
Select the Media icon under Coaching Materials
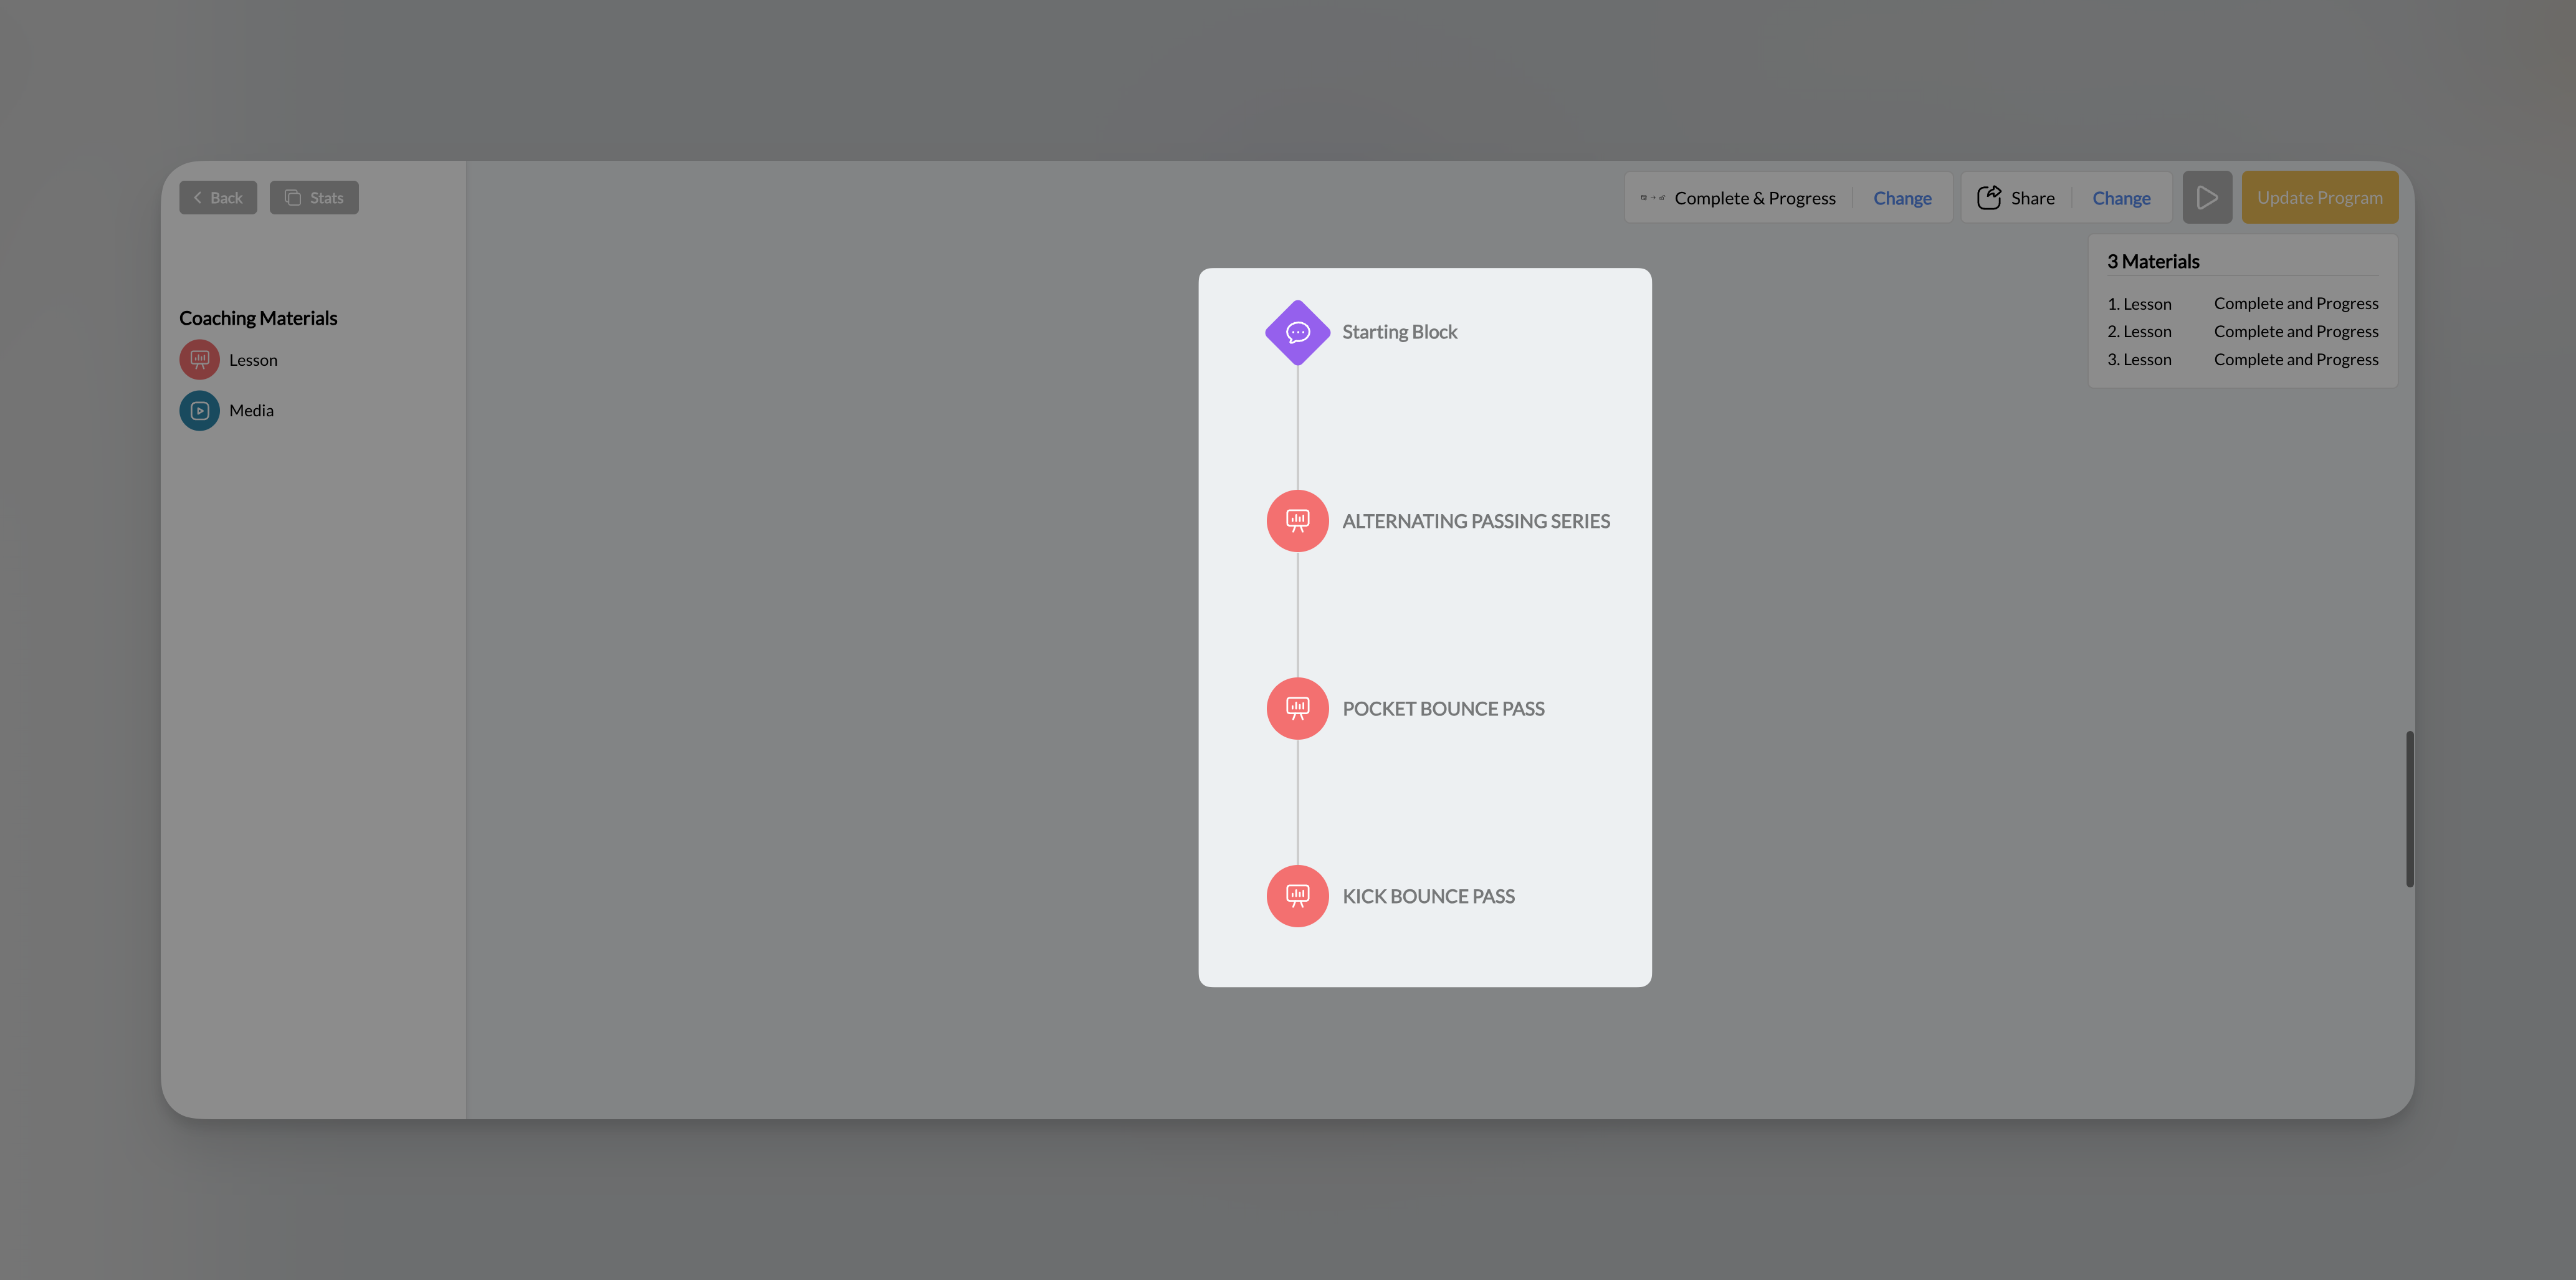click(x=200, y=410)
